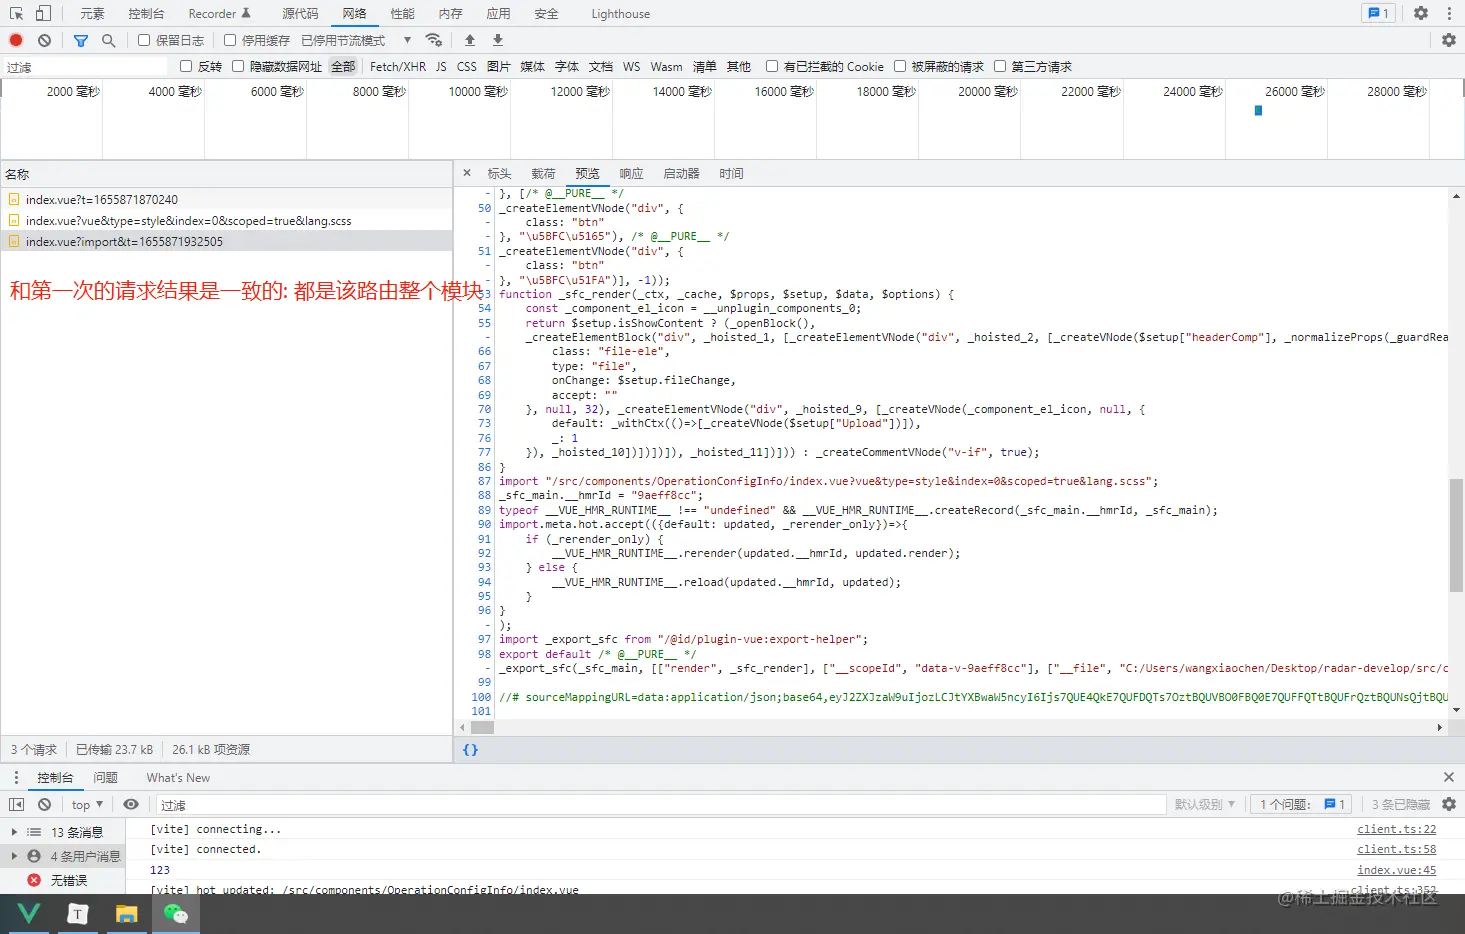Toggle the network filter funnel icon
This screenshot has height=934, width=1465.
pos(81,40)
